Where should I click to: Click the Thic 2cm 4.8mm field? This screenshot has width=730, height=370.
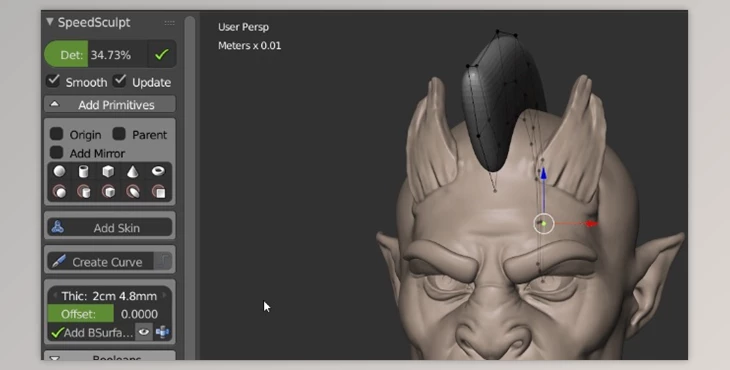(110, 296)
